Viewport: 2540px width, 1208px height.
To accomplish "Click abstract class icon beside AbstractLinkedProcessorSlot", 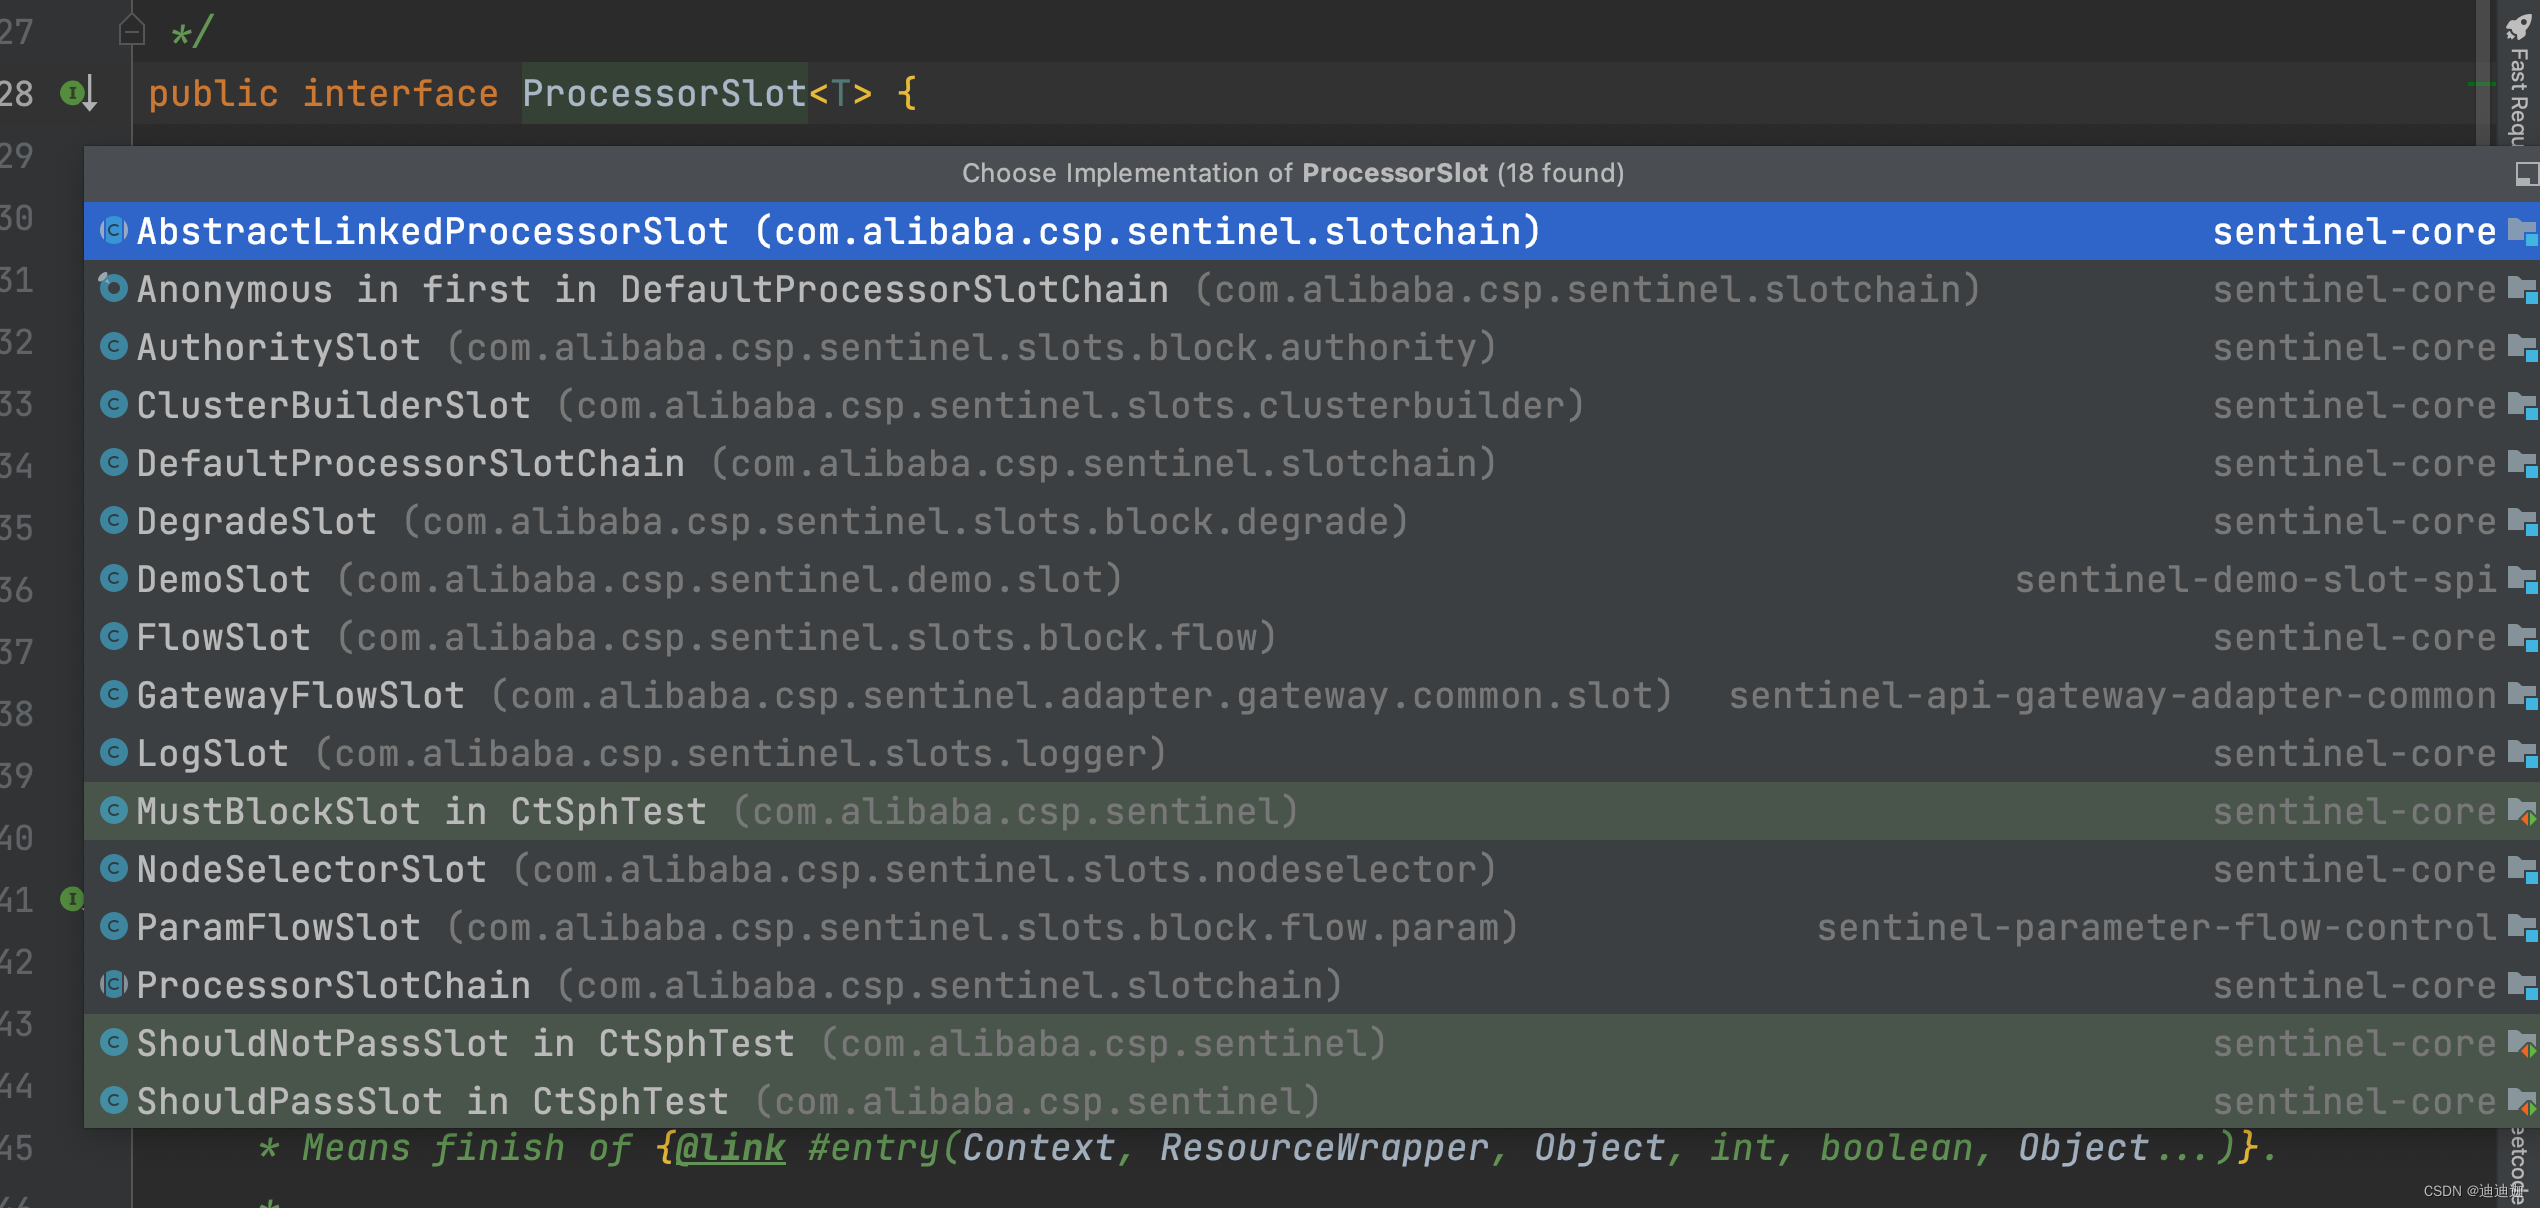I will (x=114, y=230).
